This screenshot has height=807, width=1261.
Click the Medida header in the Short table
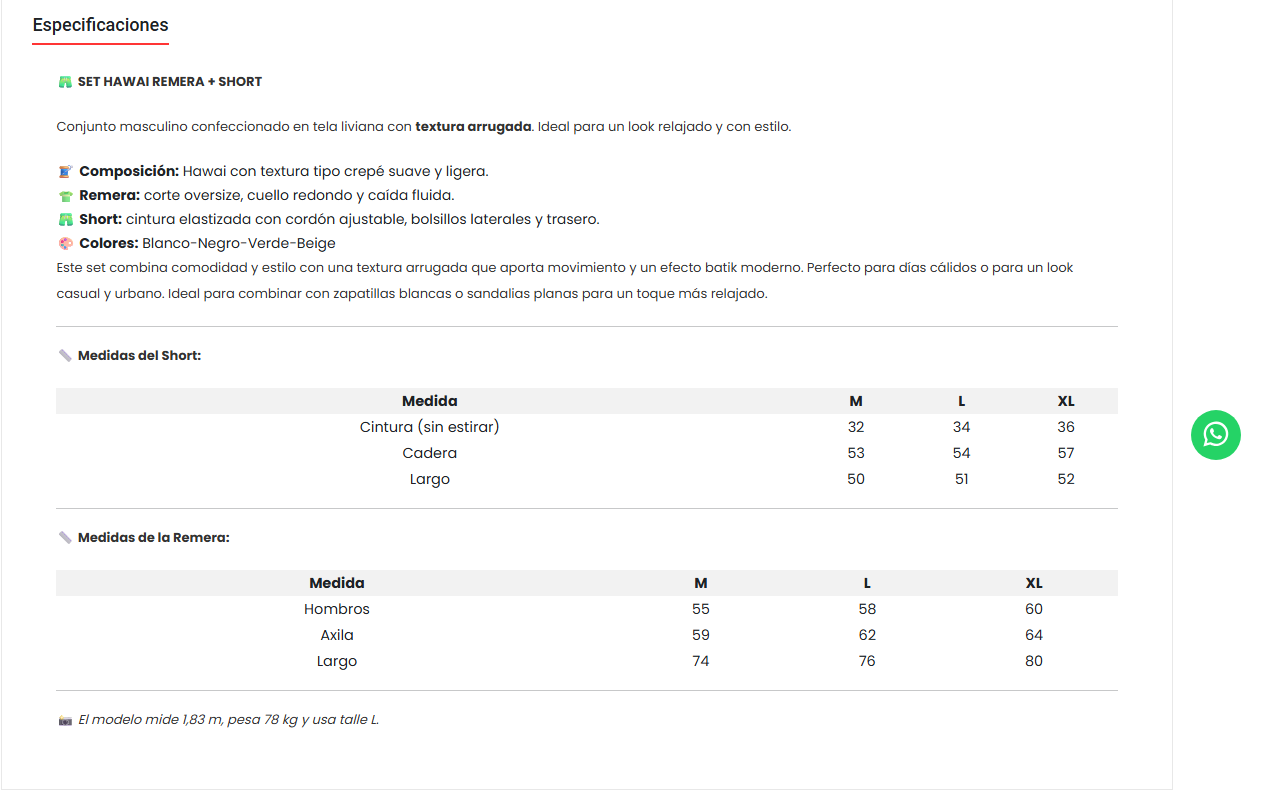pyautogui.click(x=430, y=401)
